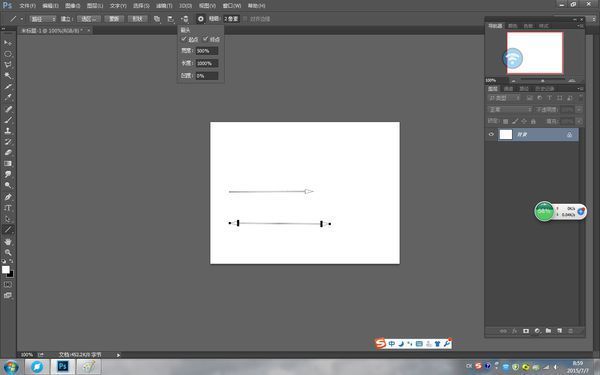Select the Clone Stamp tool

coord(8,130)
